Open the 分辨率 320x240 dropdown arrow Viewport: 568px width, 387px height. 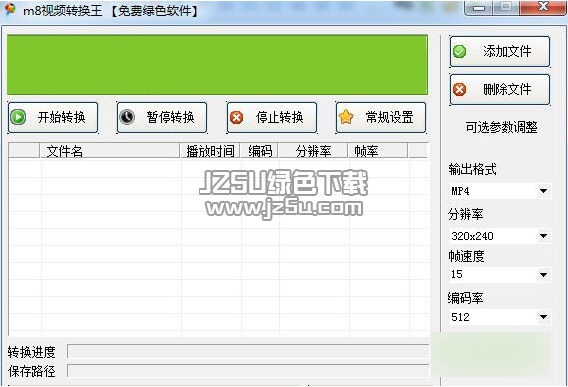[x=543, y=236]
